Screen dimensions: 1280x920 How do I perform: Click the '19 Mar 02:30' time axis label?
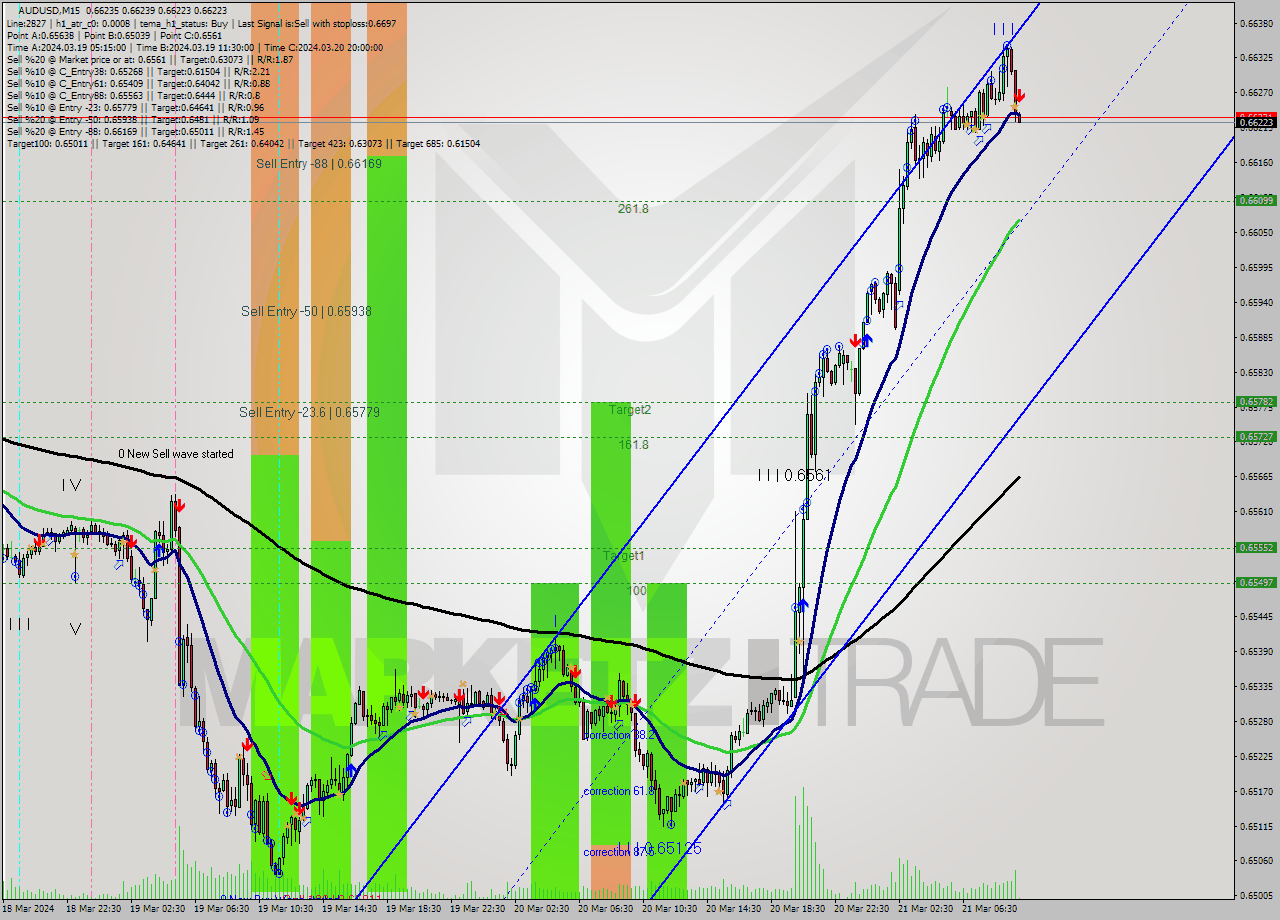tap(157, 909)
